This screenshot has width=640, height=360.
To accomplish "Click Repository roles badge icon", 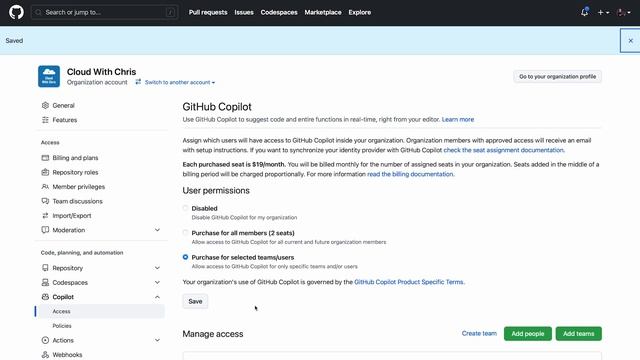I will pos(45,172).
